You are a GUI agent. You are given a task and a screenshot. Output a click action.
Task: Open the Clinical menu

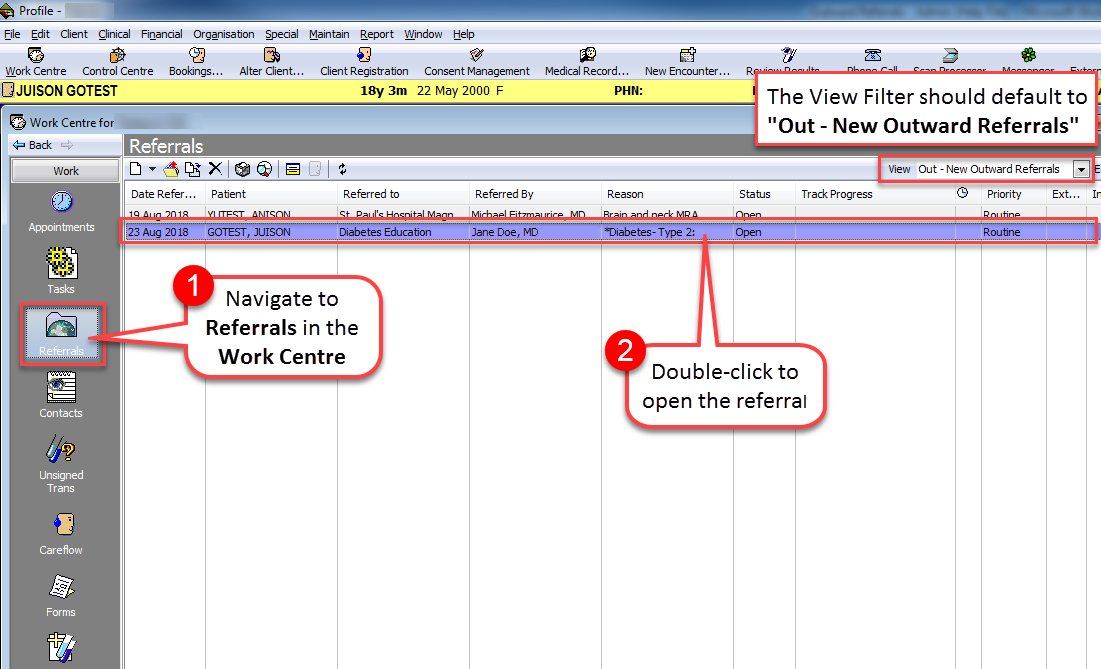(x=114, y=34)
